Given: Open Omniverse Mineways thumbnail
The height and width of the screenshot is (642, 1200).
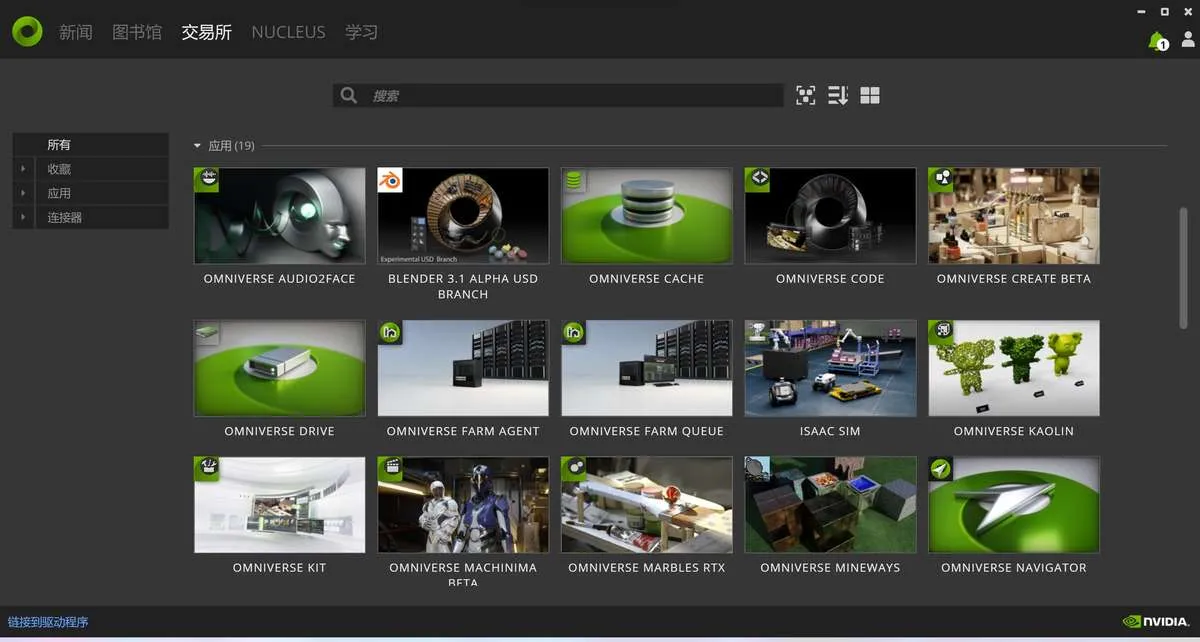Looking at the screenshot, I should tap(830, 505).
